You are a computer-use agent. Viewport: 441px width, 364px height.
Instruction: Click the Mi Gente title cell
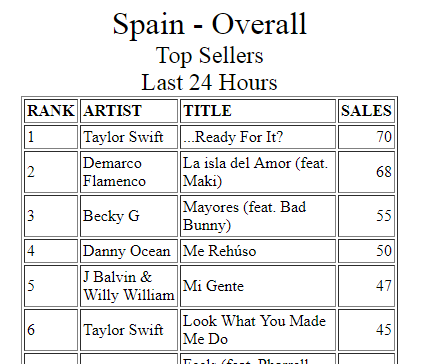pos(258,286)
